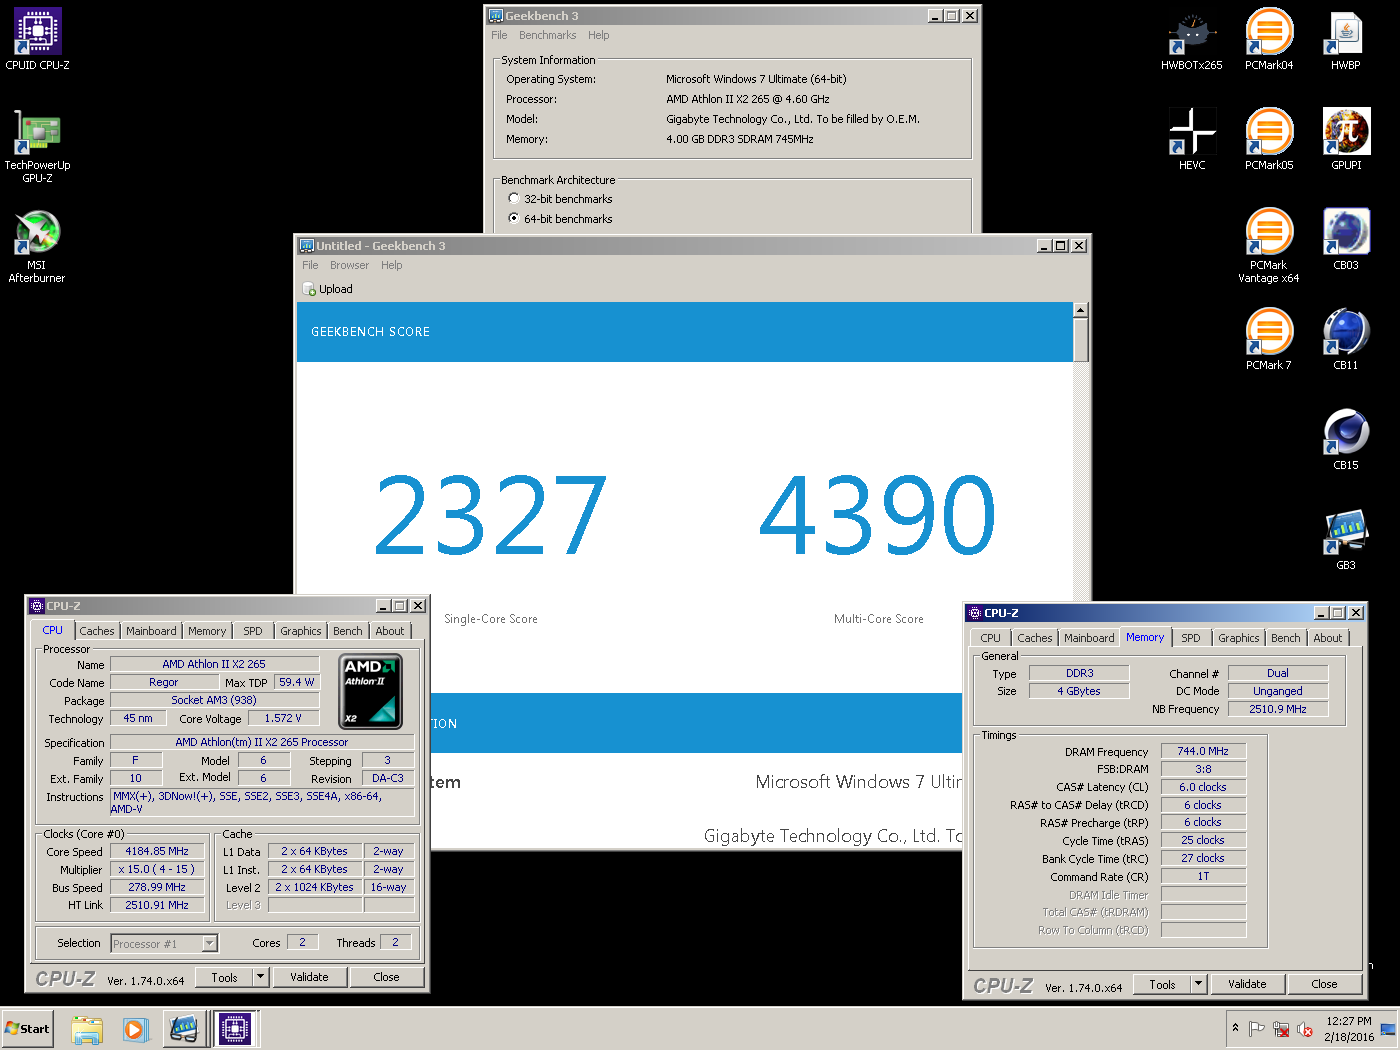Open Help menu in Geekbench 3 window

click(598, 35)
